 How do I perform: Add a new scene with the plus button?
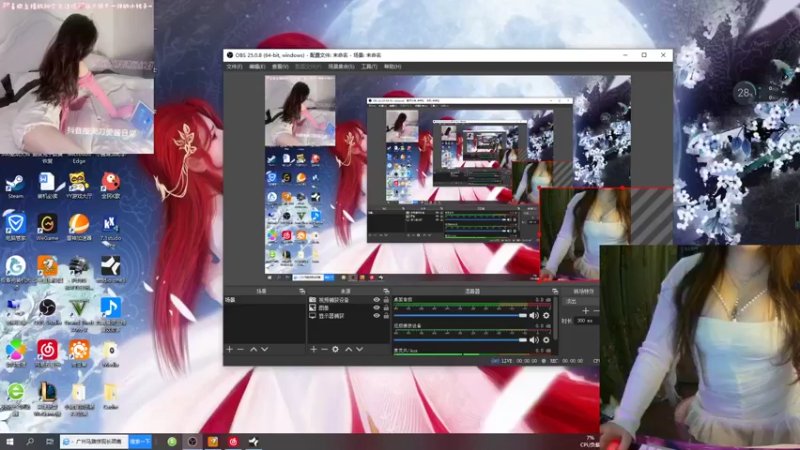(230, 349)
